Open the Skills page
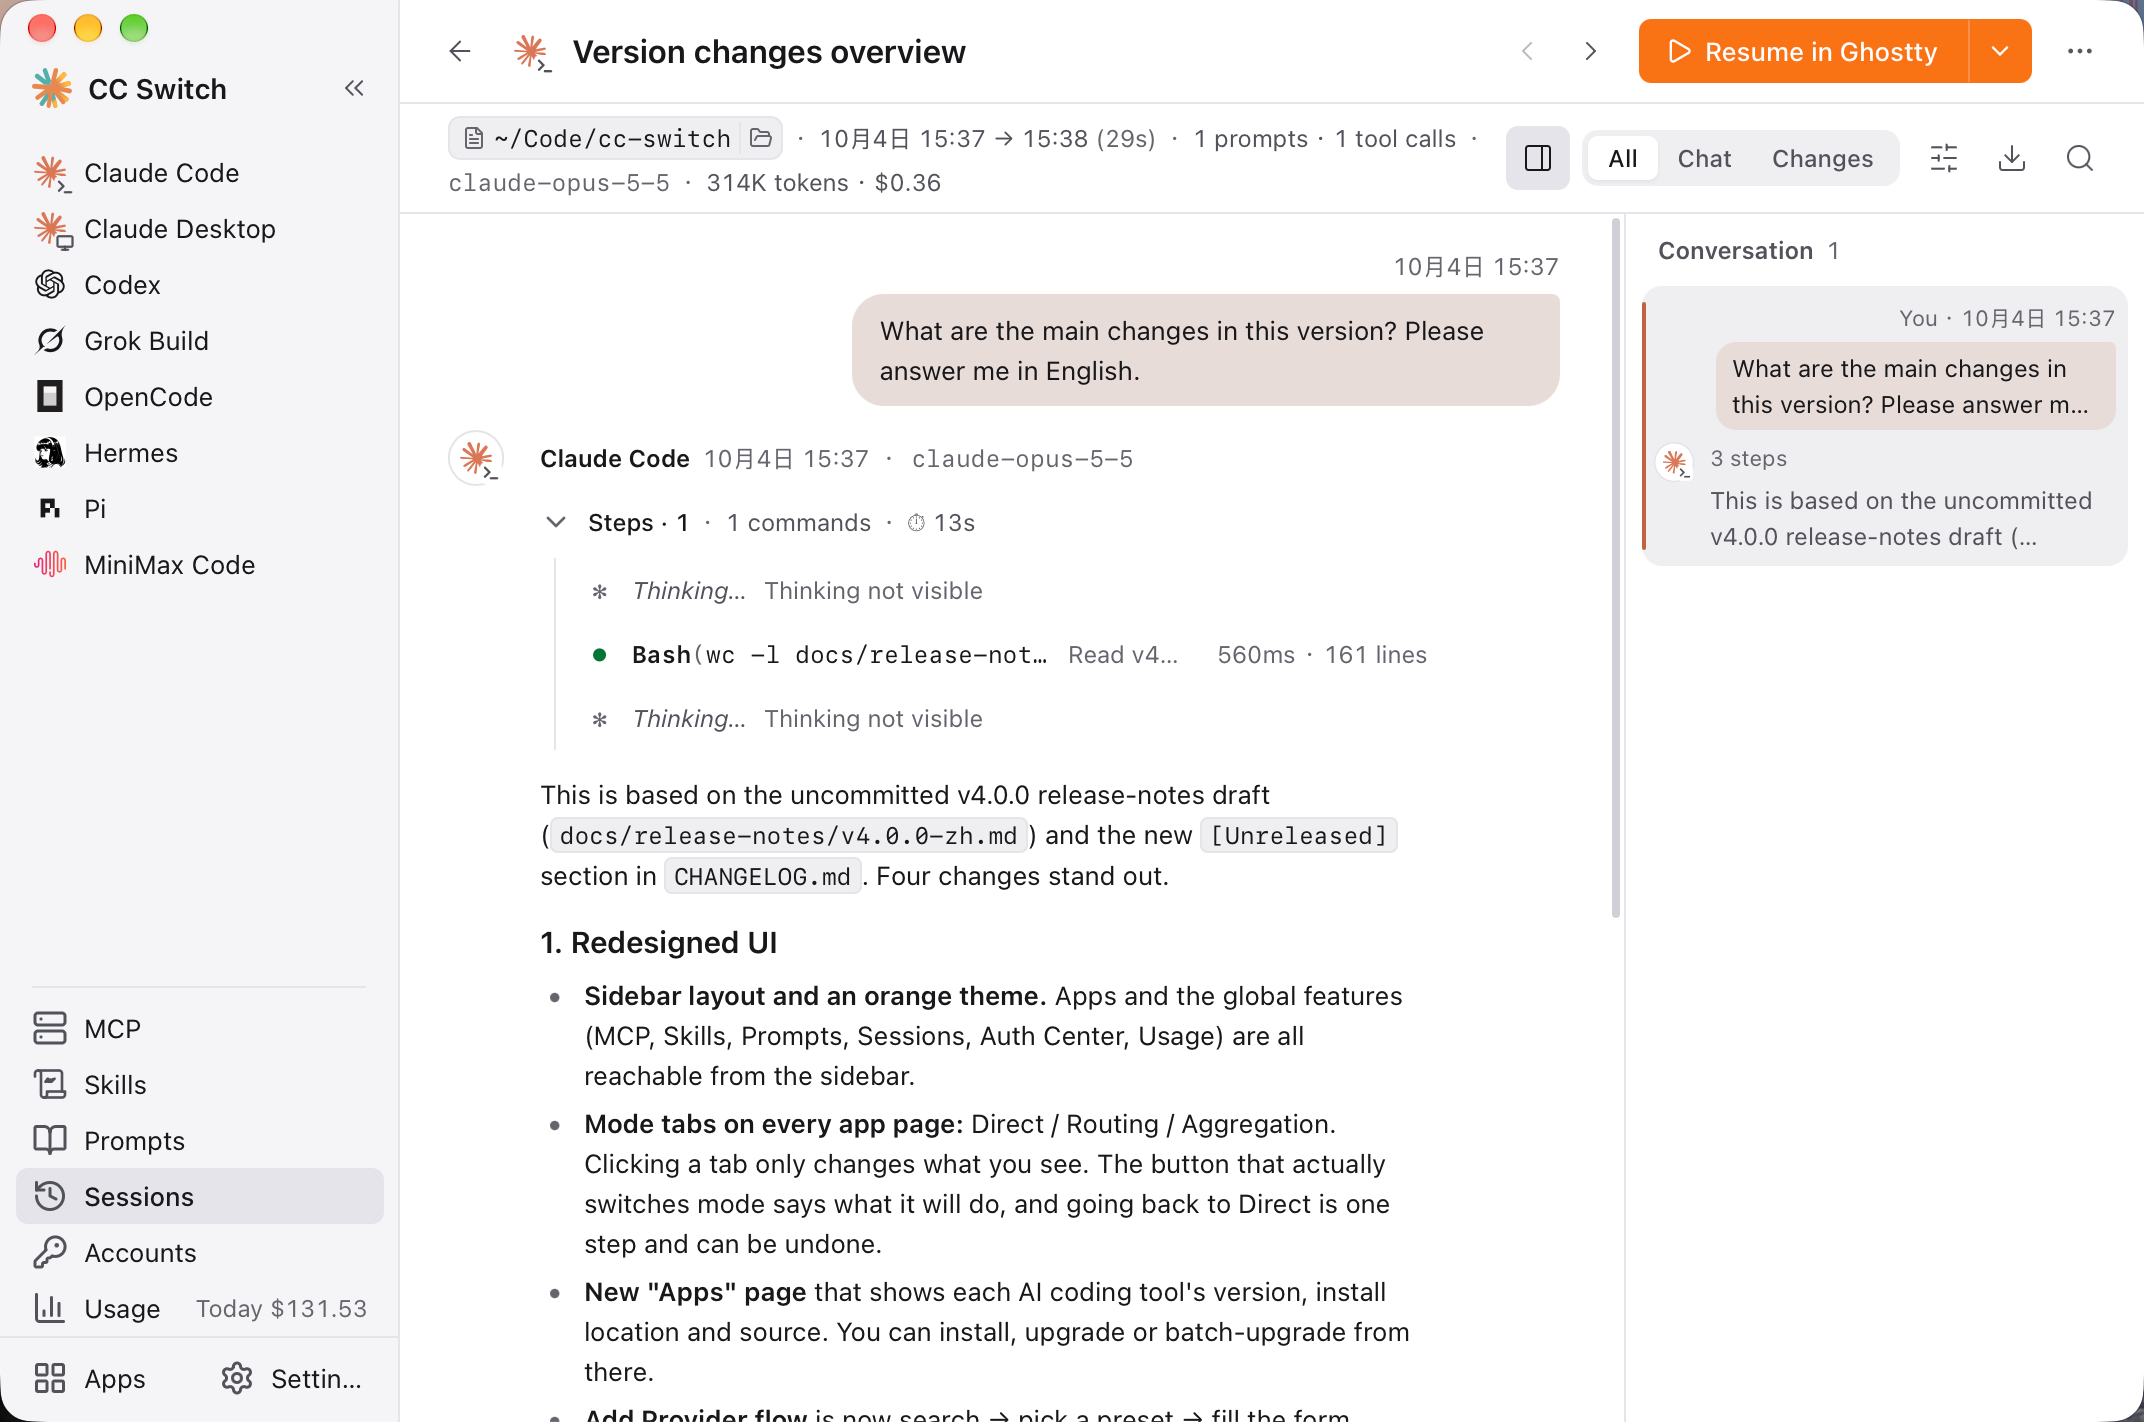 point(200,1085)
